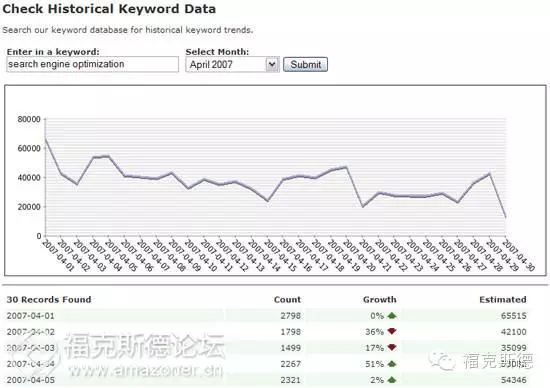Image resolution: width=550 pixels, height=388 pixels.
Task: Click green up arrow for 51% growth
Action: click(x=392, y=364)
